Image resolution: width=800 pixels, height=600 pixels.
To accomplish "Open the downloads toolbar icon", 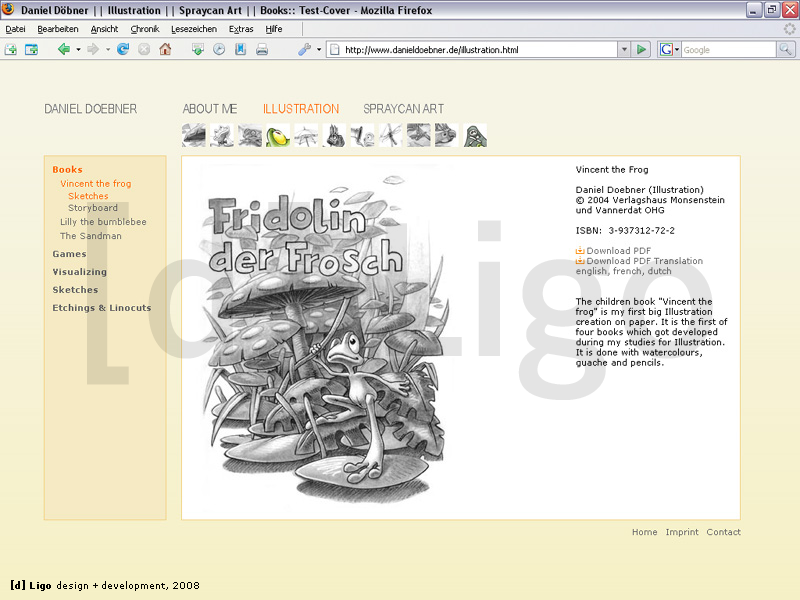I will tap(198, 49).
